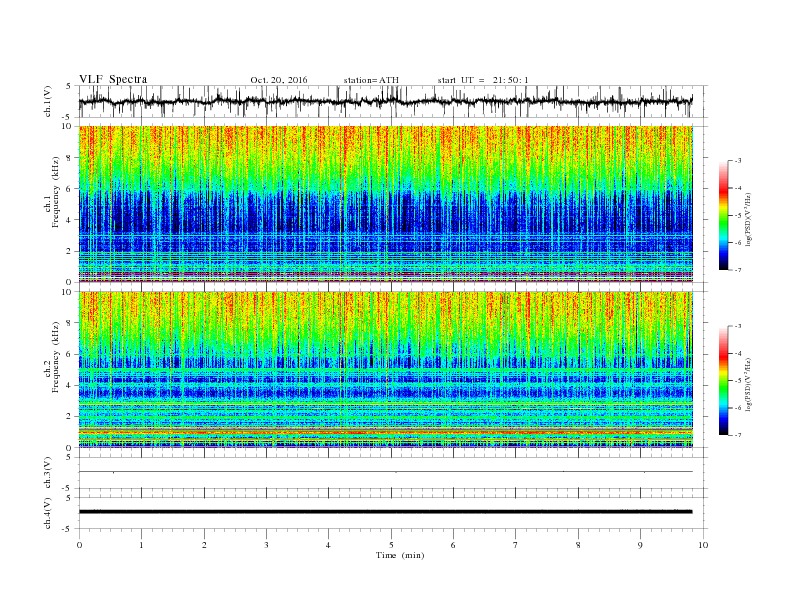Click the ch.1 spectrogram color scale bar
Screen dimensions: 792x612
[723, 216]
